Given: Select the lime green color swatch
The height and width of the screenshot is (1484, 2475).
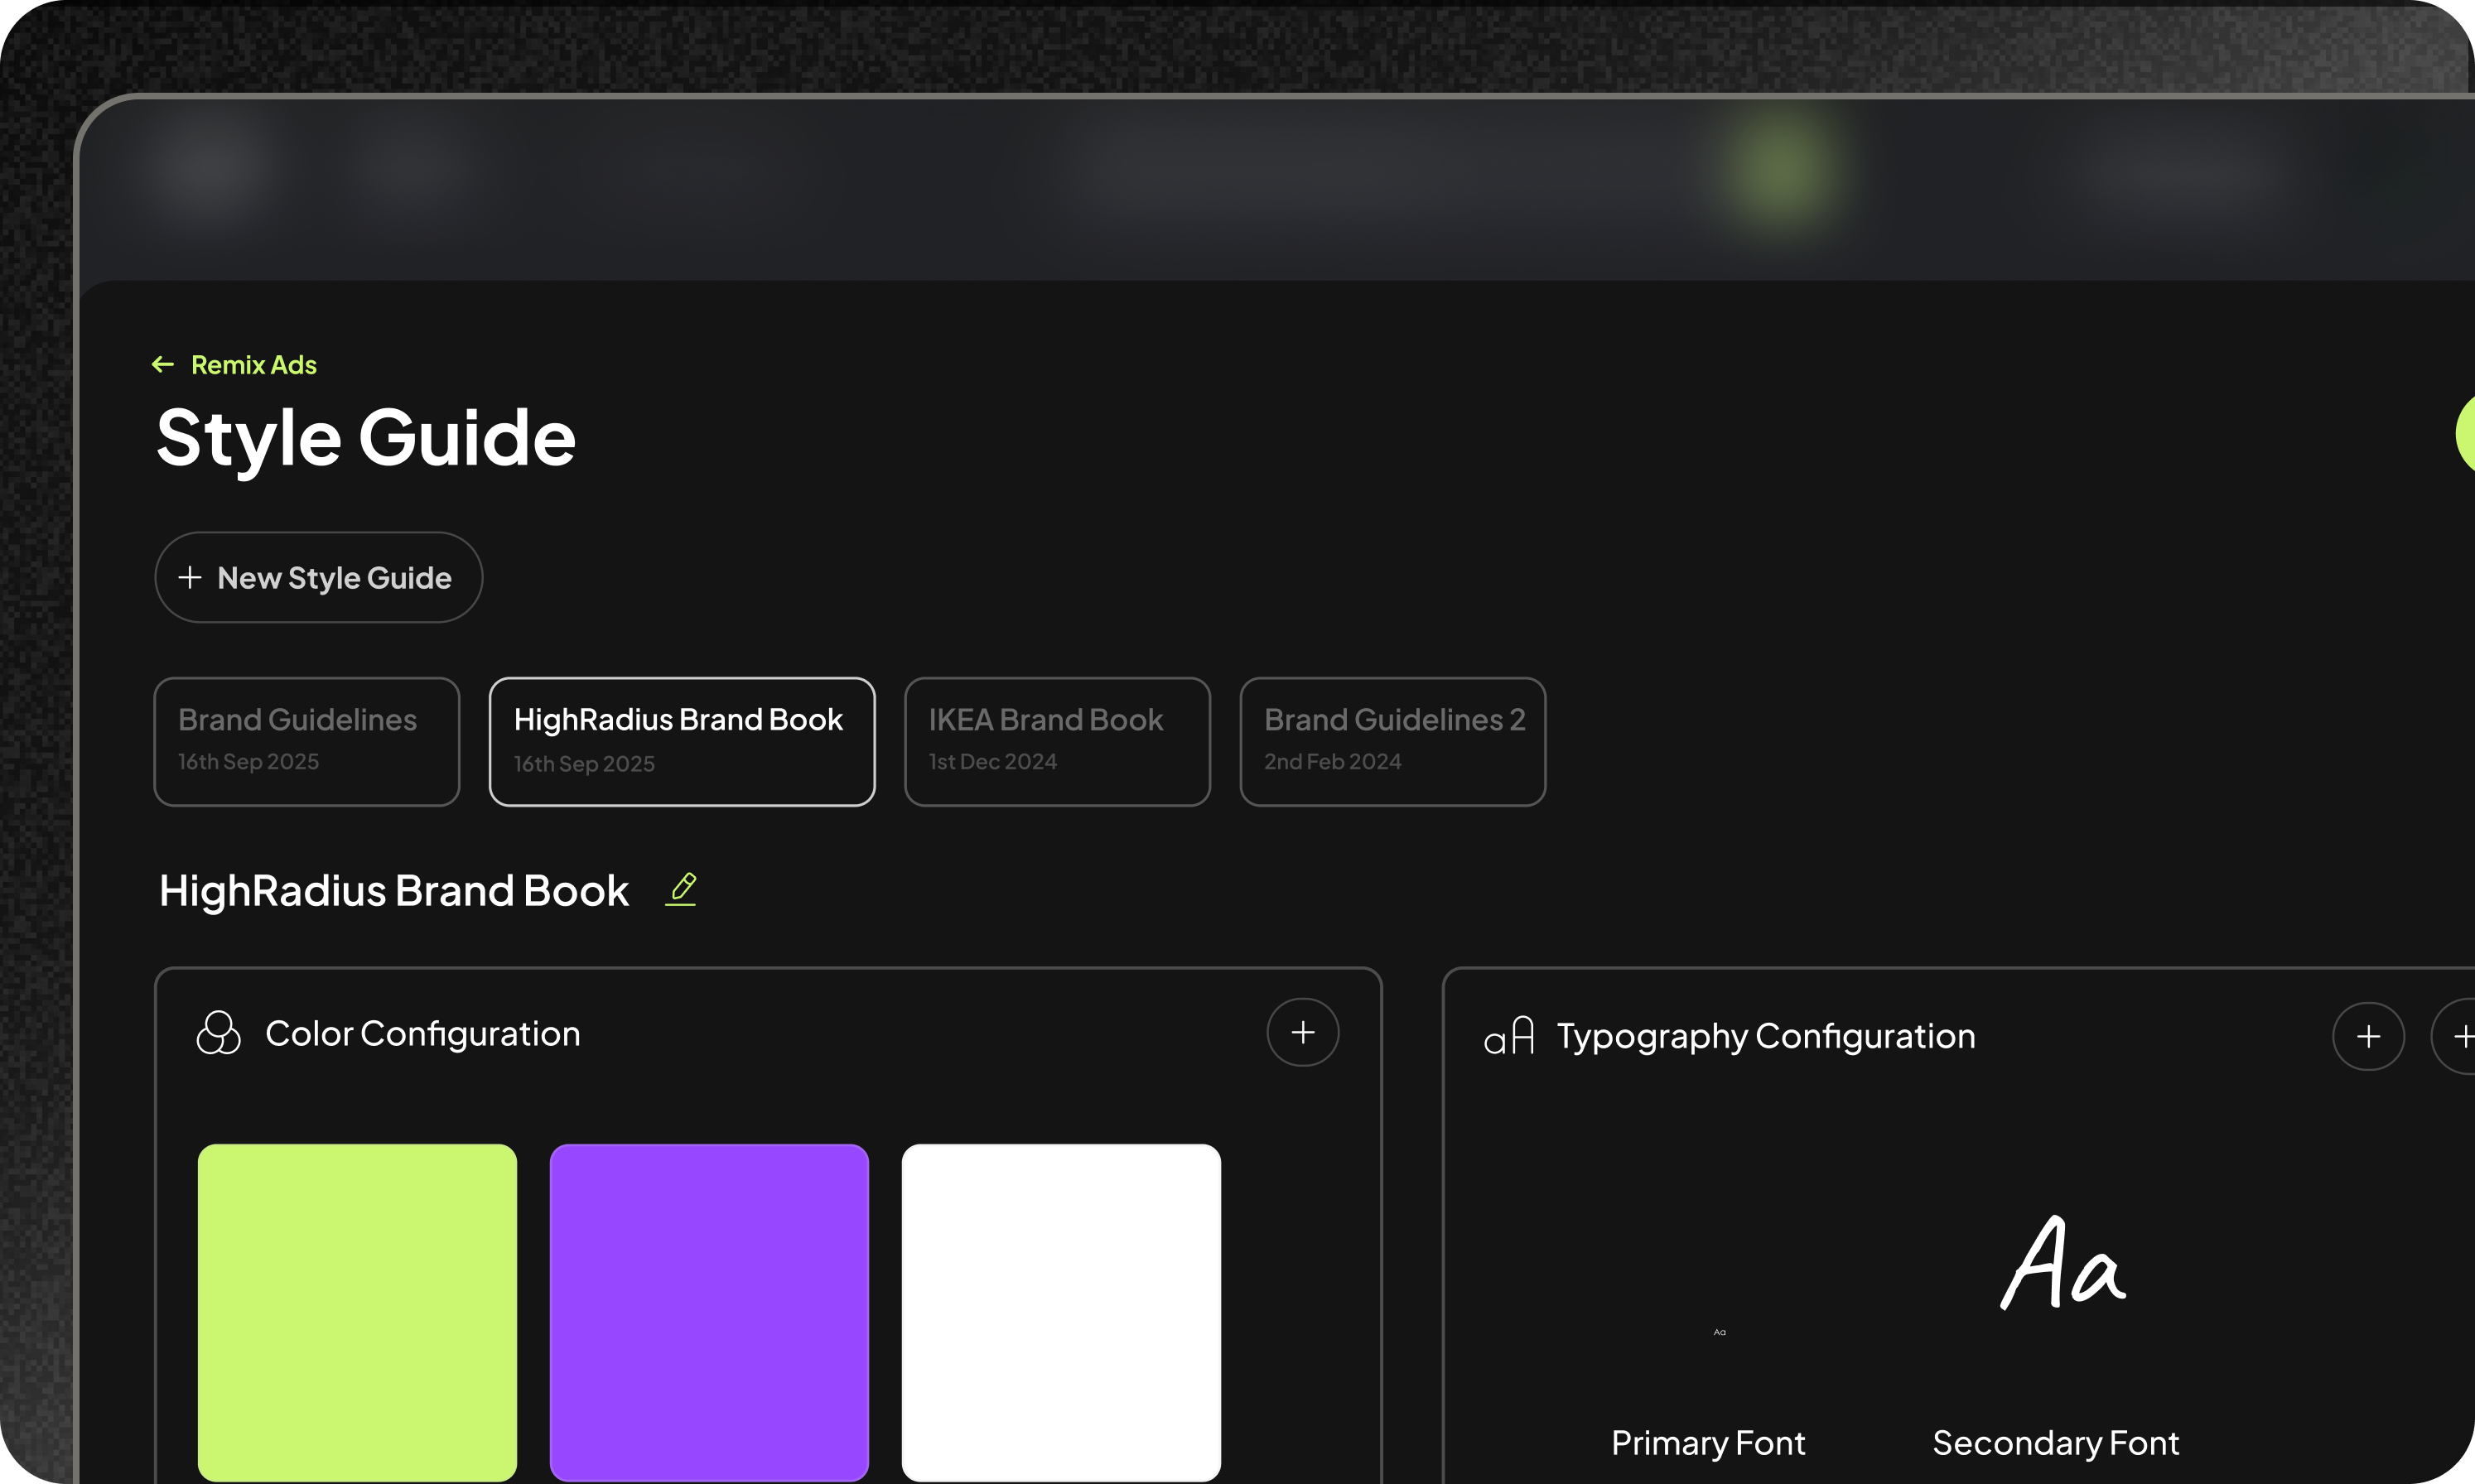Looking at the screenshot, I should (x=357, y=1312).
